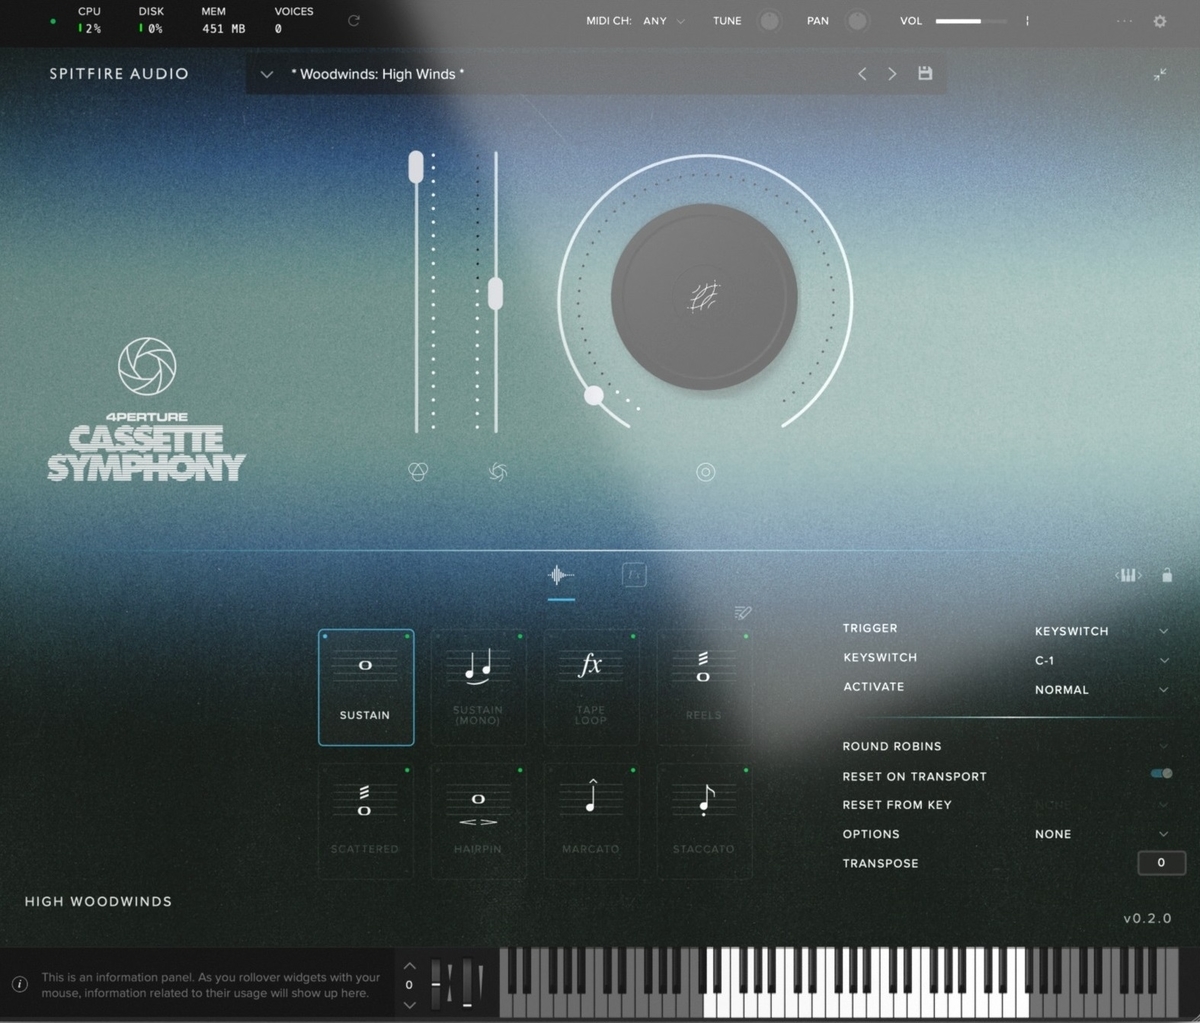Open the Activate dropdown set to Normal

(1101, 689)
